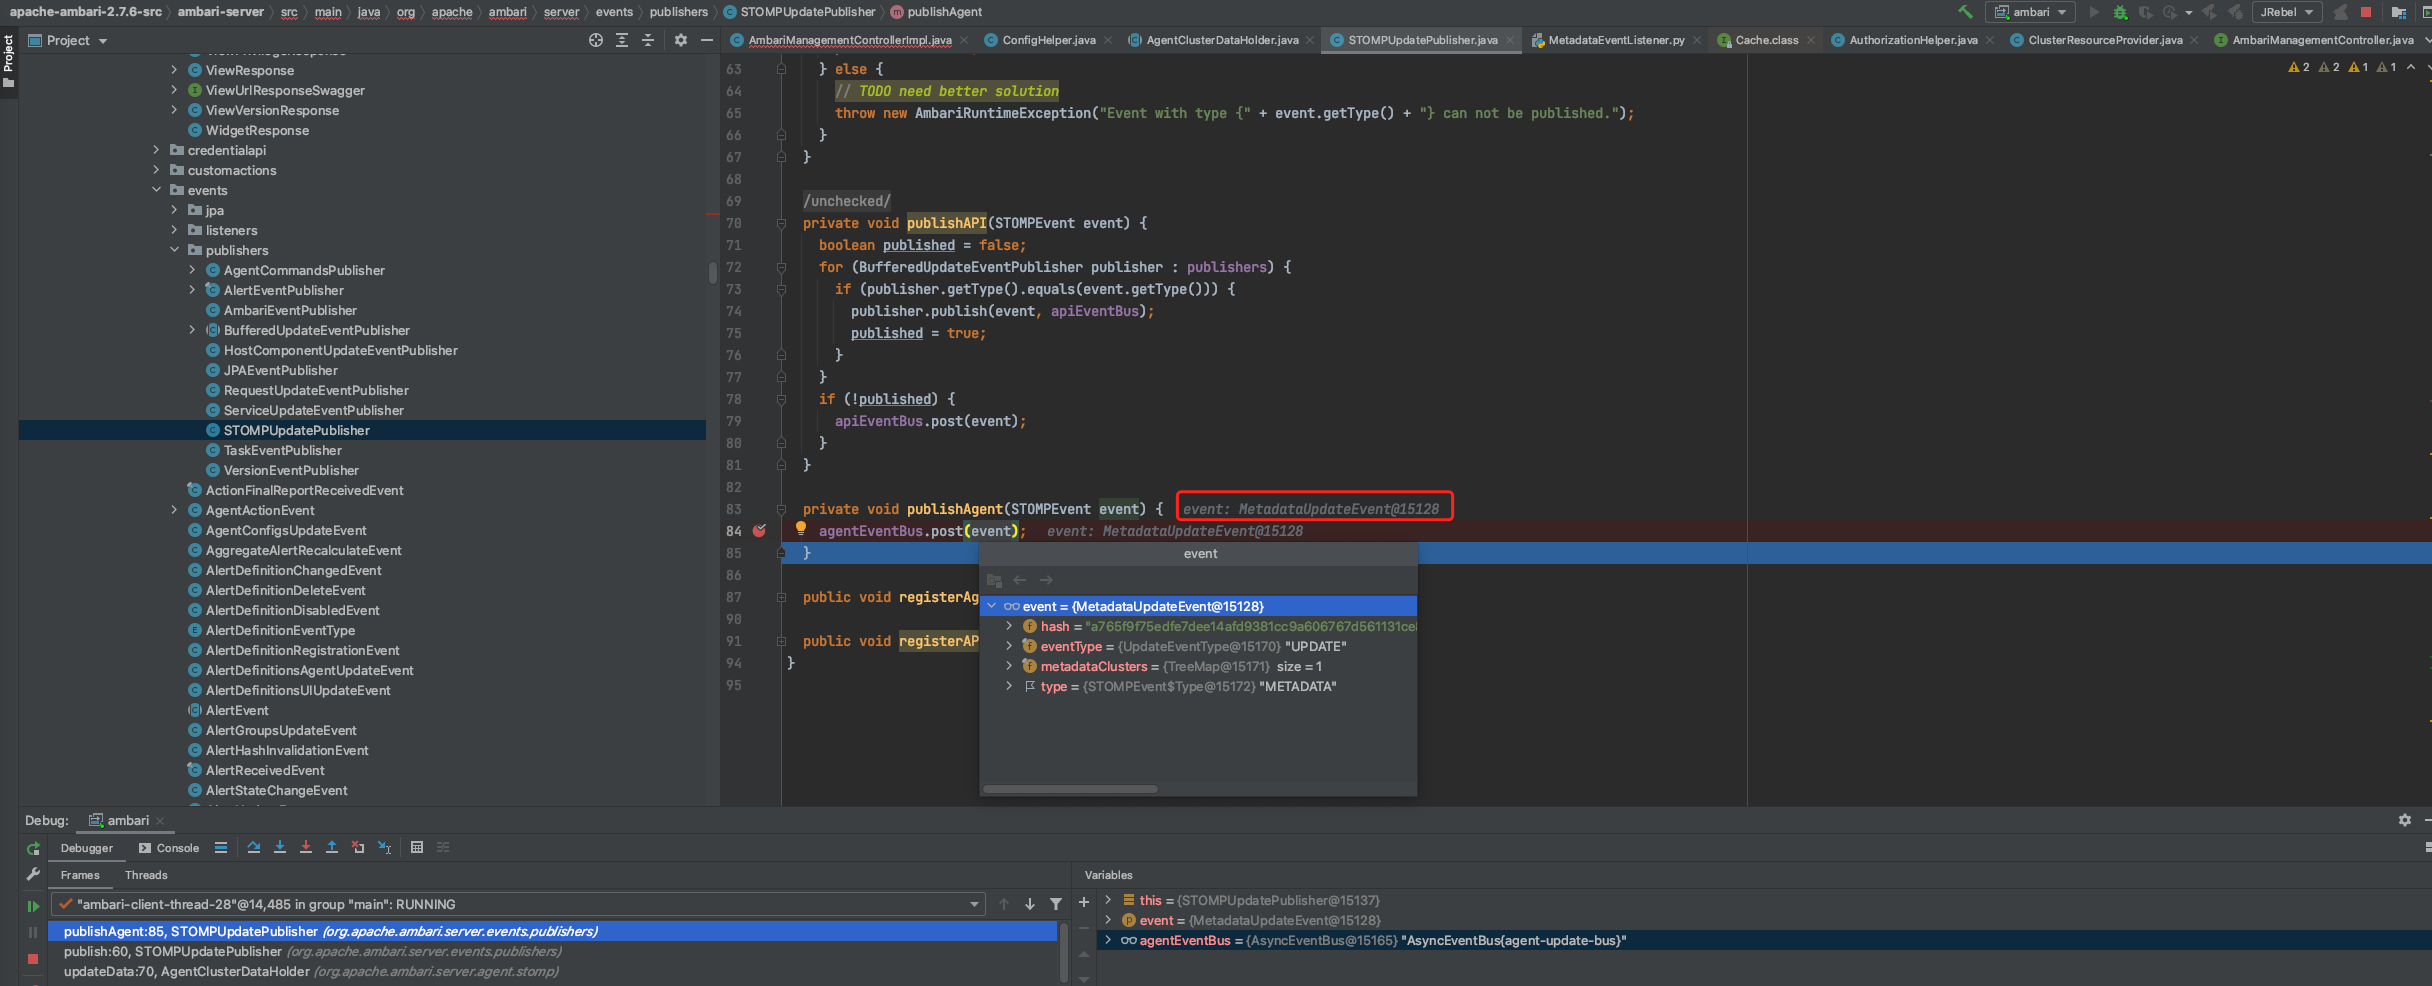This screenshot has height=986, width=2432.
Task: Click 'publishers' in the breadcrumb bar
Action: pyautogui.click(x=678, y=12)
